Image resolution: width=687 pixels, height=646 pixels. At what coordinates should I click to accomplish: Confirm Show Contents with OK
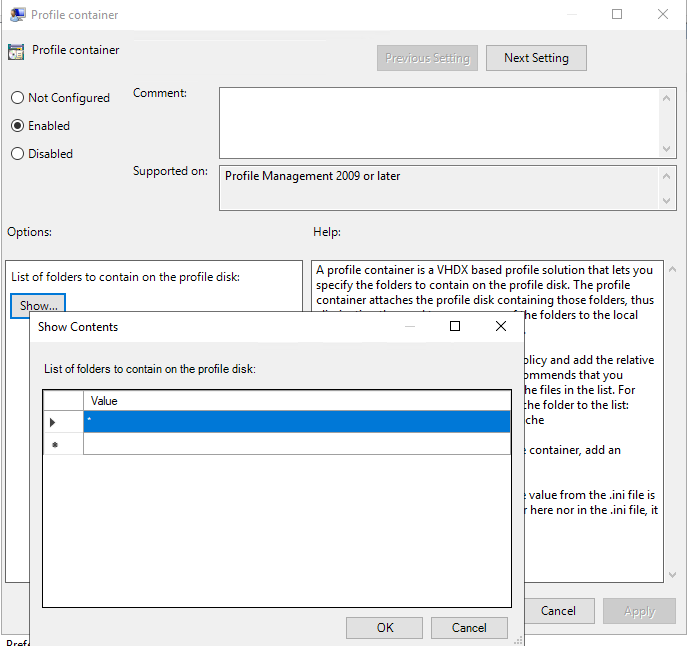[x=384, y=628]
